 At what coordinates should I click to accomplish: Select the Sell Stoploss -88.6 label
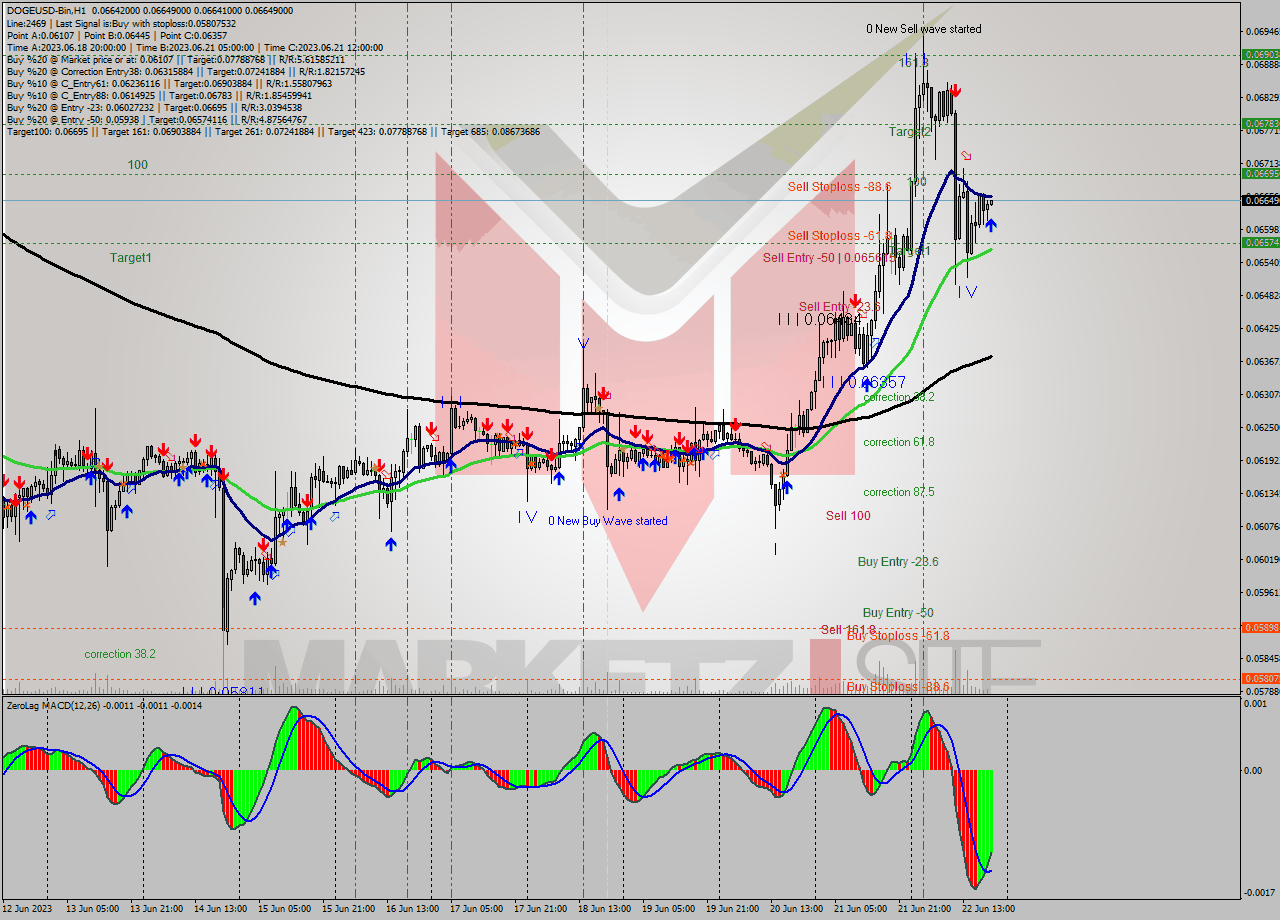tap(839, 187)
